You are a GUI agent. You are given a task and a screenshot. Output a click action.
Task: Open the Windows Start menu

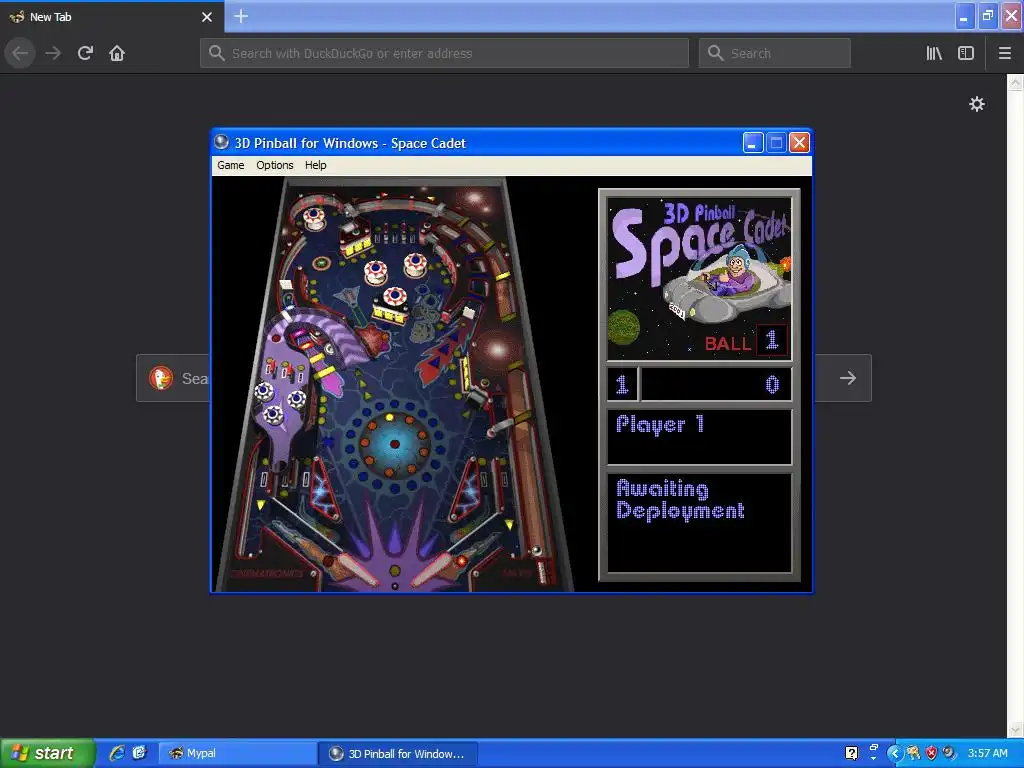[47, 753]
